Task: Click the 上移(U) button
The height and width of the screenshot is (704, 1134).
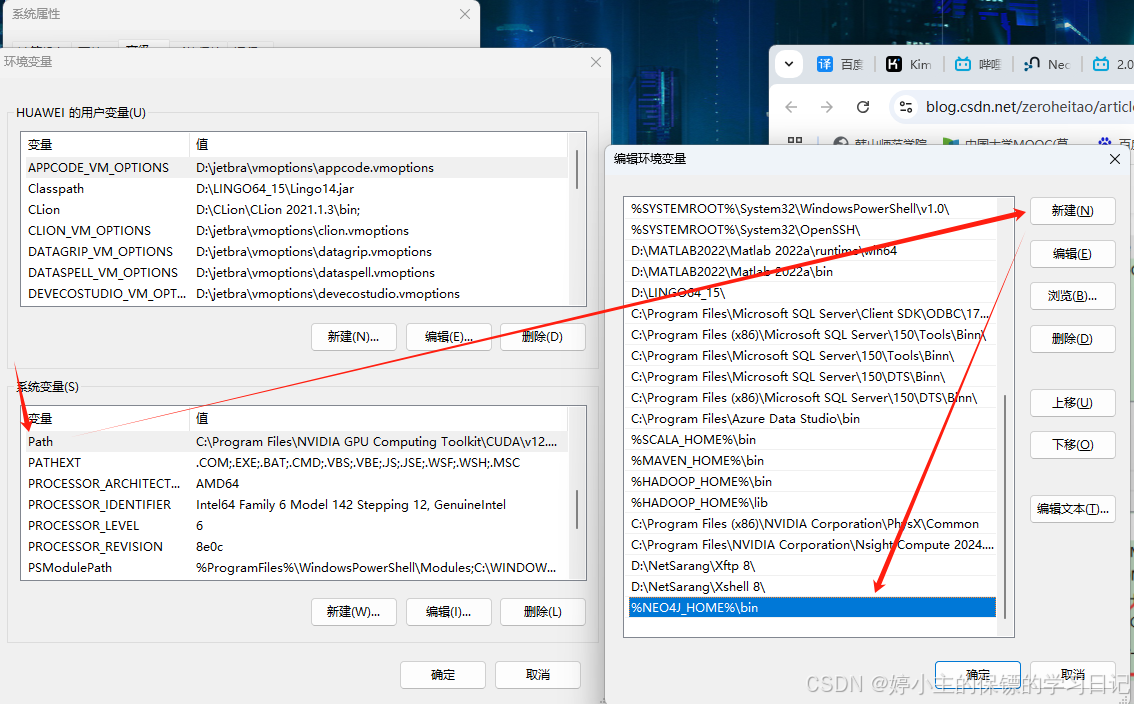Action: pyautogui.click(x=1072, y=402)
